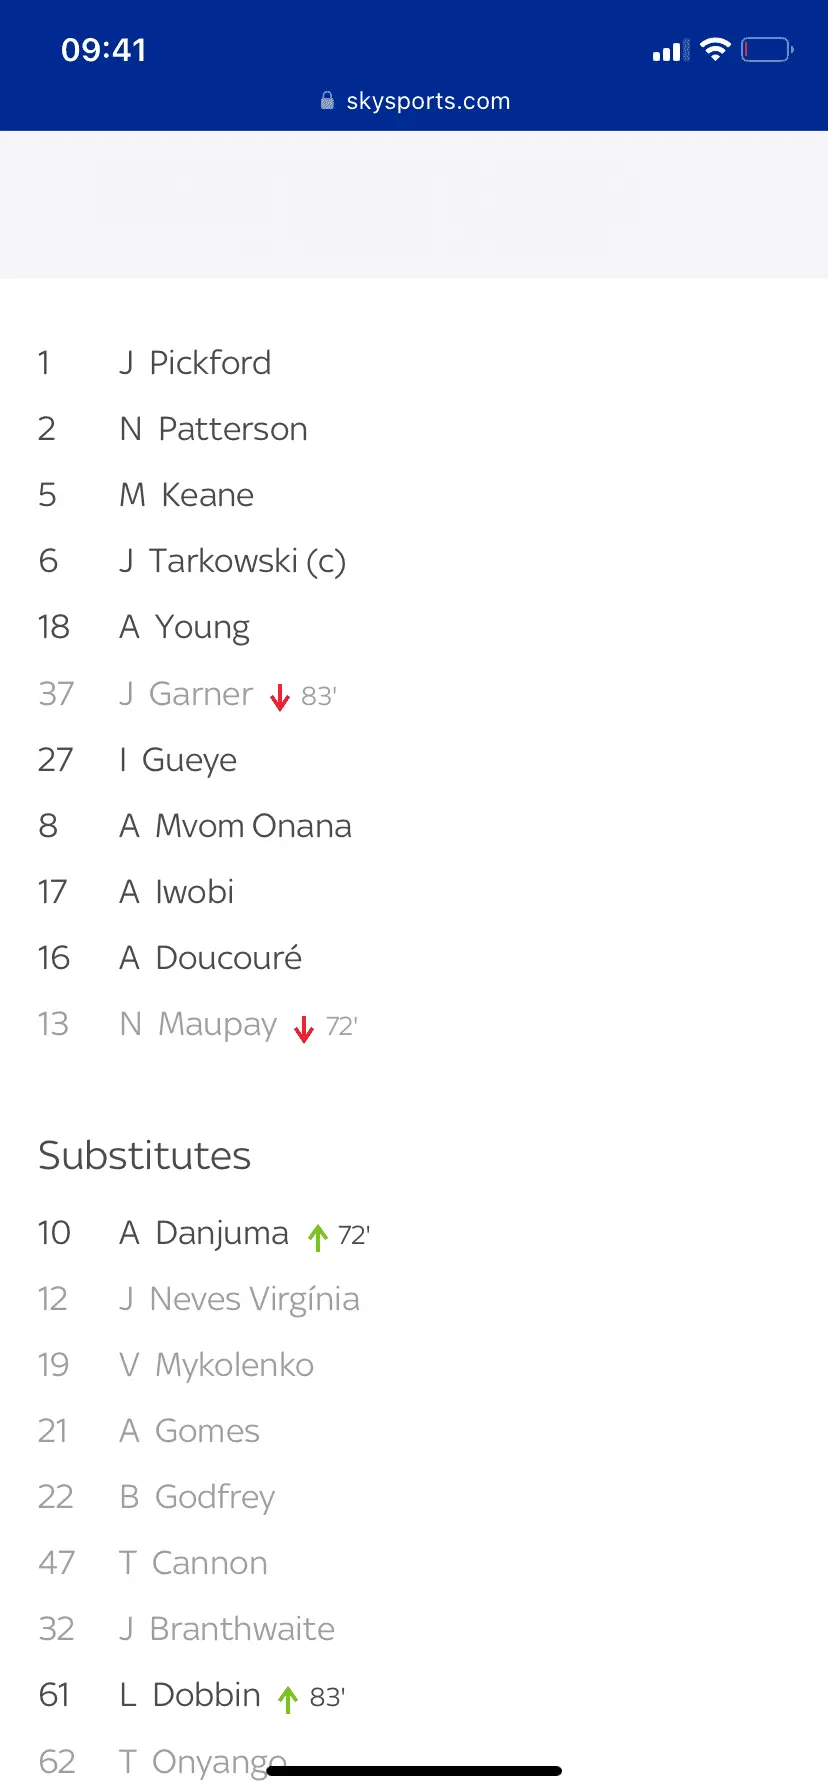Open substitute J Branthwaite's entry

tap(227, 1629)
